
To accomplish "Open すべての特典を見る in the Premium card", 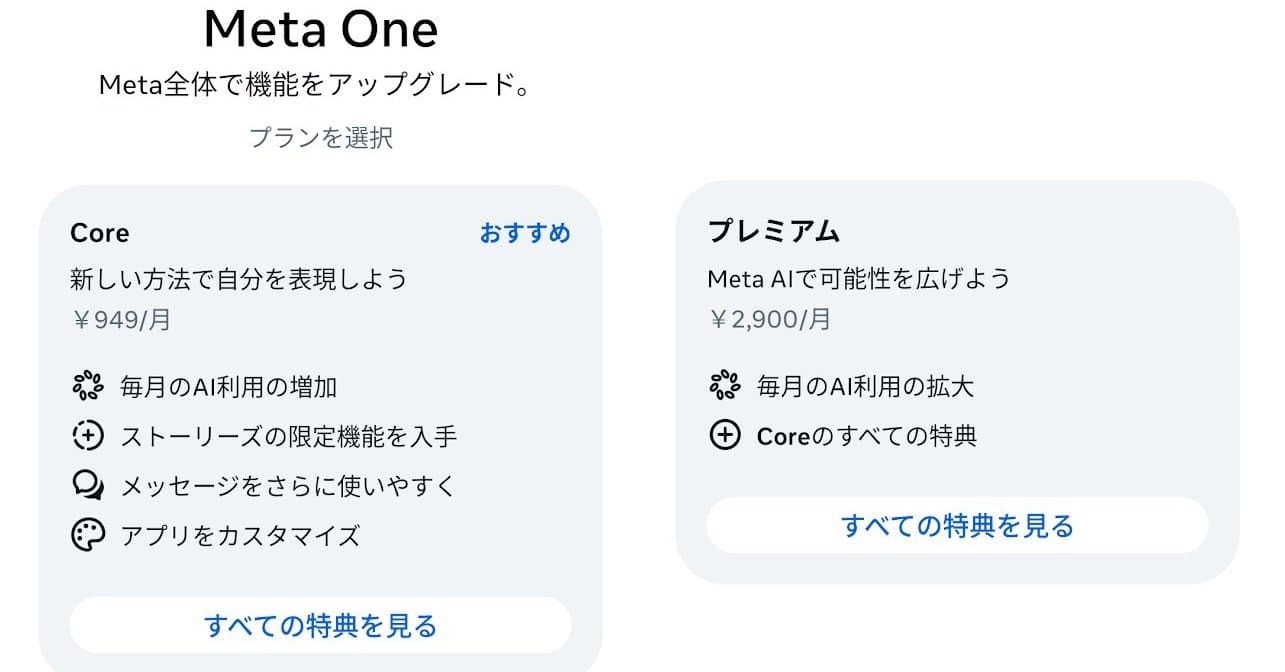I will click(957, 525).
